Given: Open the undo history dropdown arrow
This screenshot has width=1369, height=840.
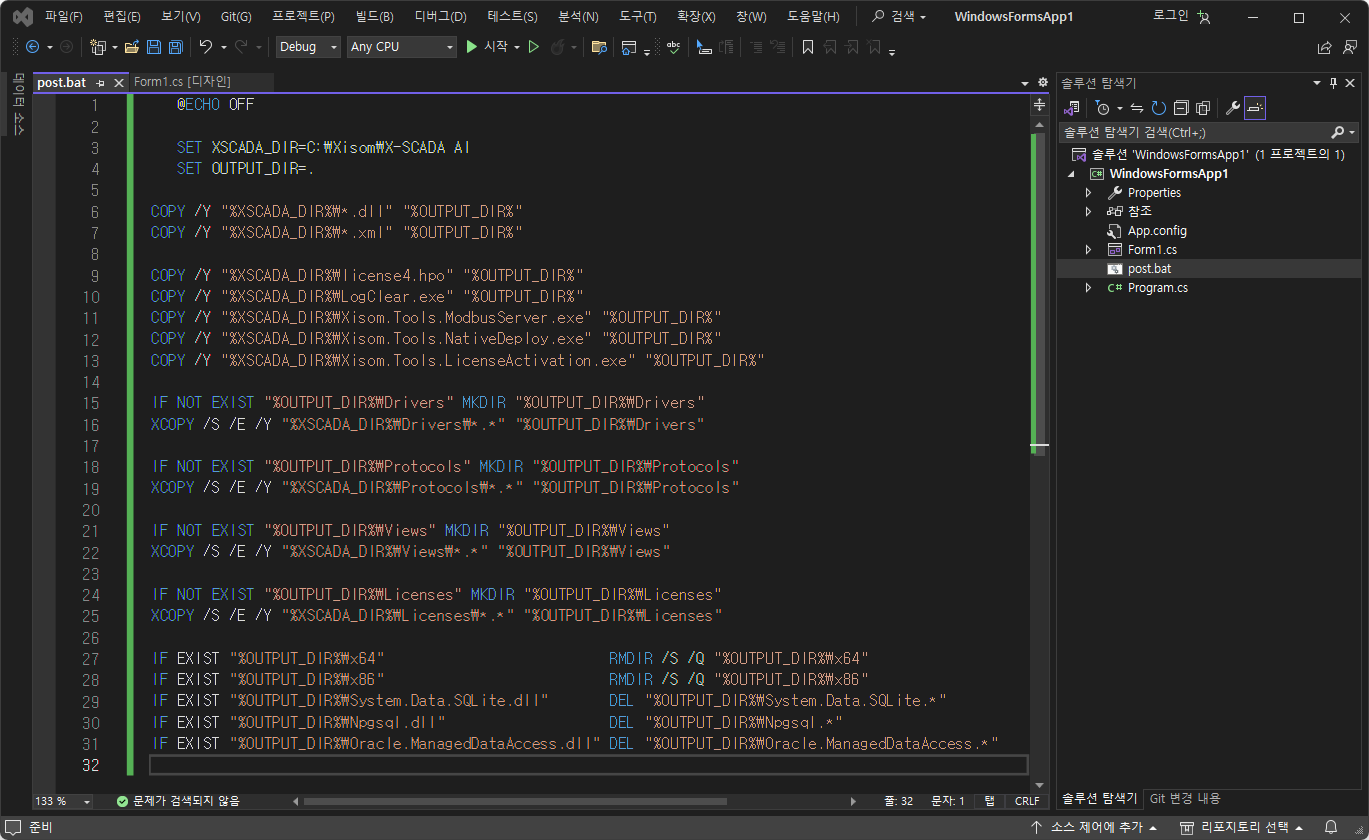Looking at the screenshot, I should (x=222, y=47).
